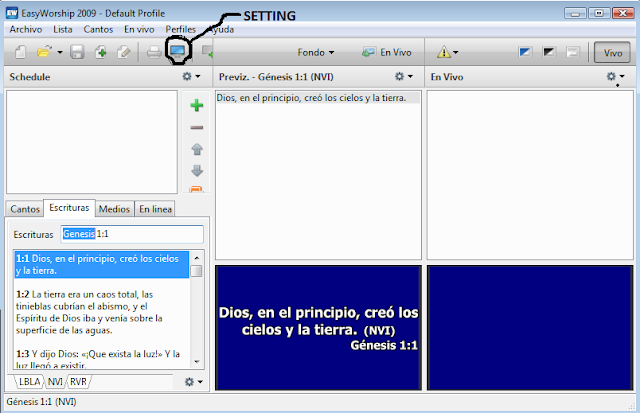Open the preview panel gear menu

[x=404, y=76]
